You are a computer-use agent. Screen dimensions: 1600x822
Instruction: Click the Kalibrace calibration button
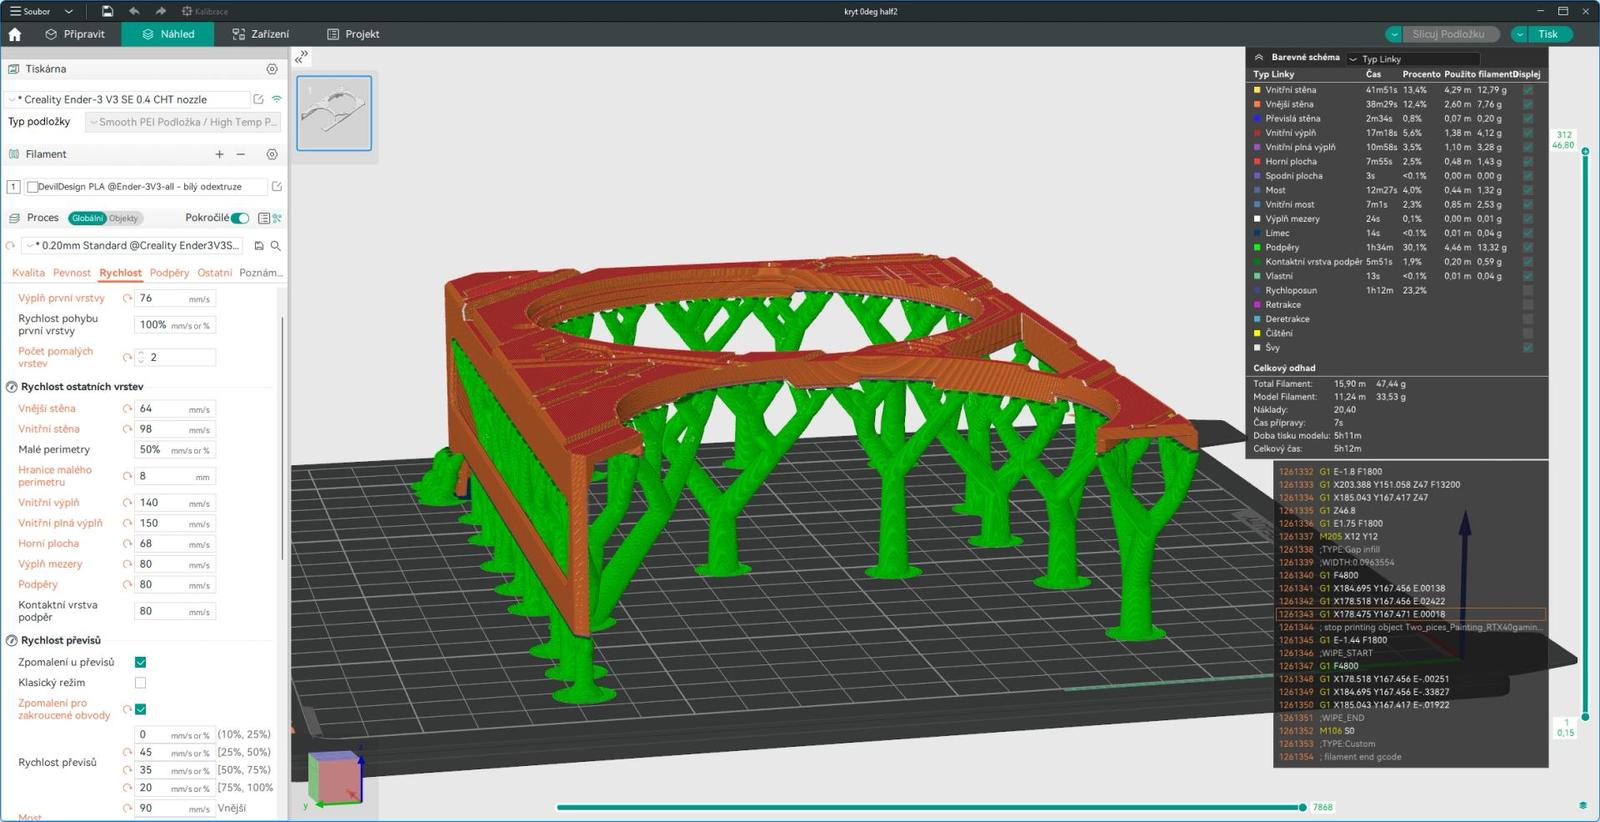point(205,11)
